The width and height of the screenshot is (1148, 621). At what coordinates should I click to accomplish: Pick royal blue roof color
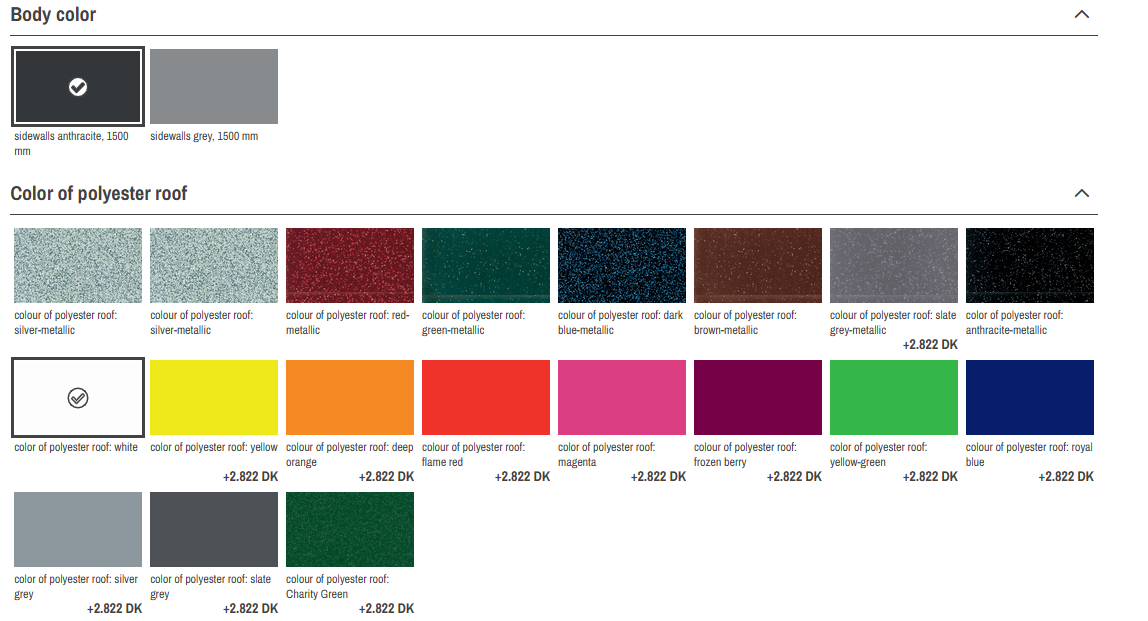(x=1029, y=397)
